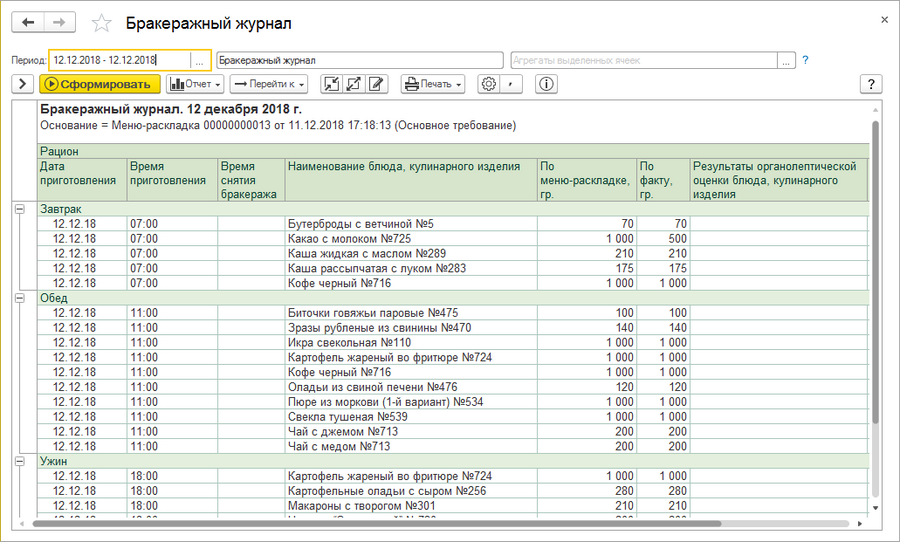This screenshot has height=542, width=900.
Task: Click in the Период date field
Action: [118, 60]
